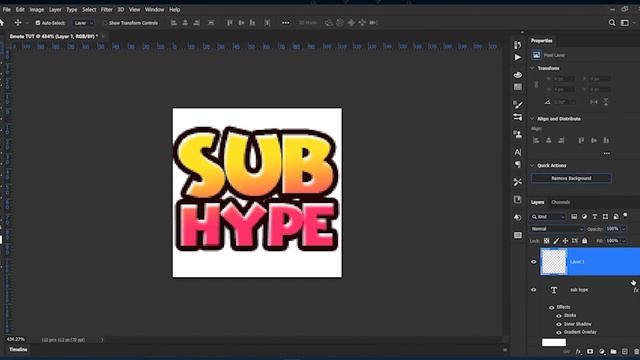This screenshot has height=360, width=640.
Task: Open the File menu
Action: 7,9
